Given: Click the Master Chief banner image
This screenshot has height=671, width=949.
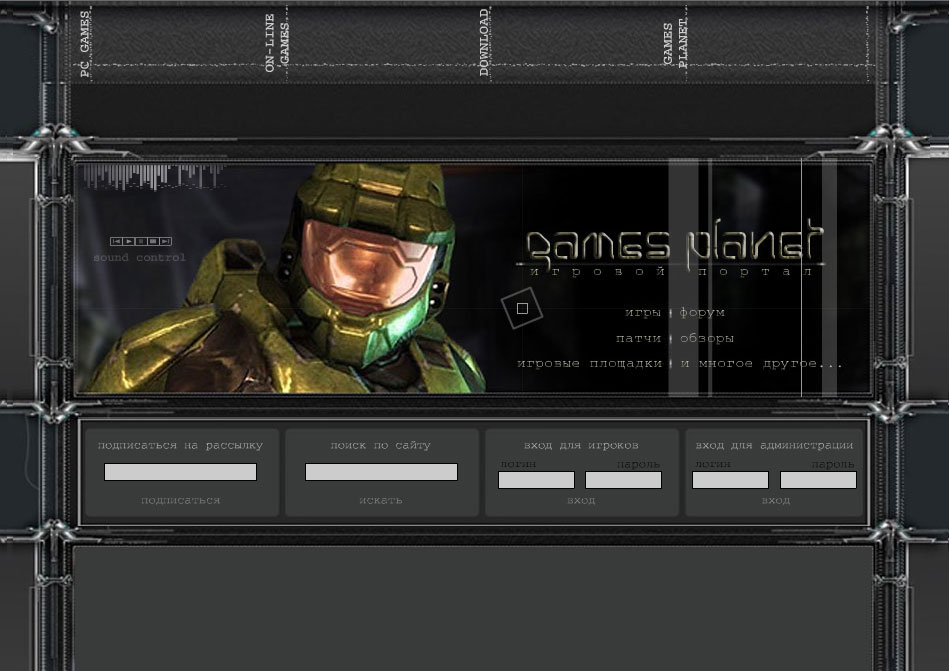Looking at the screenshot, I should coord(284,278).
